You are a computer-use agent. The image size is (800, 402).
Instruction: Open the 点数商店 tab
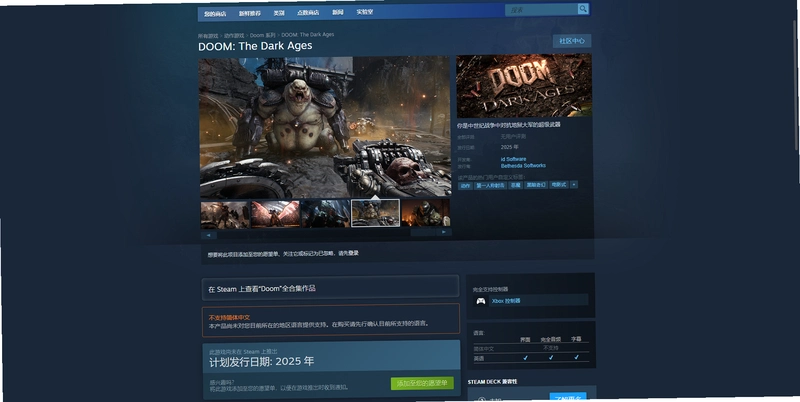tap(308, 12)
